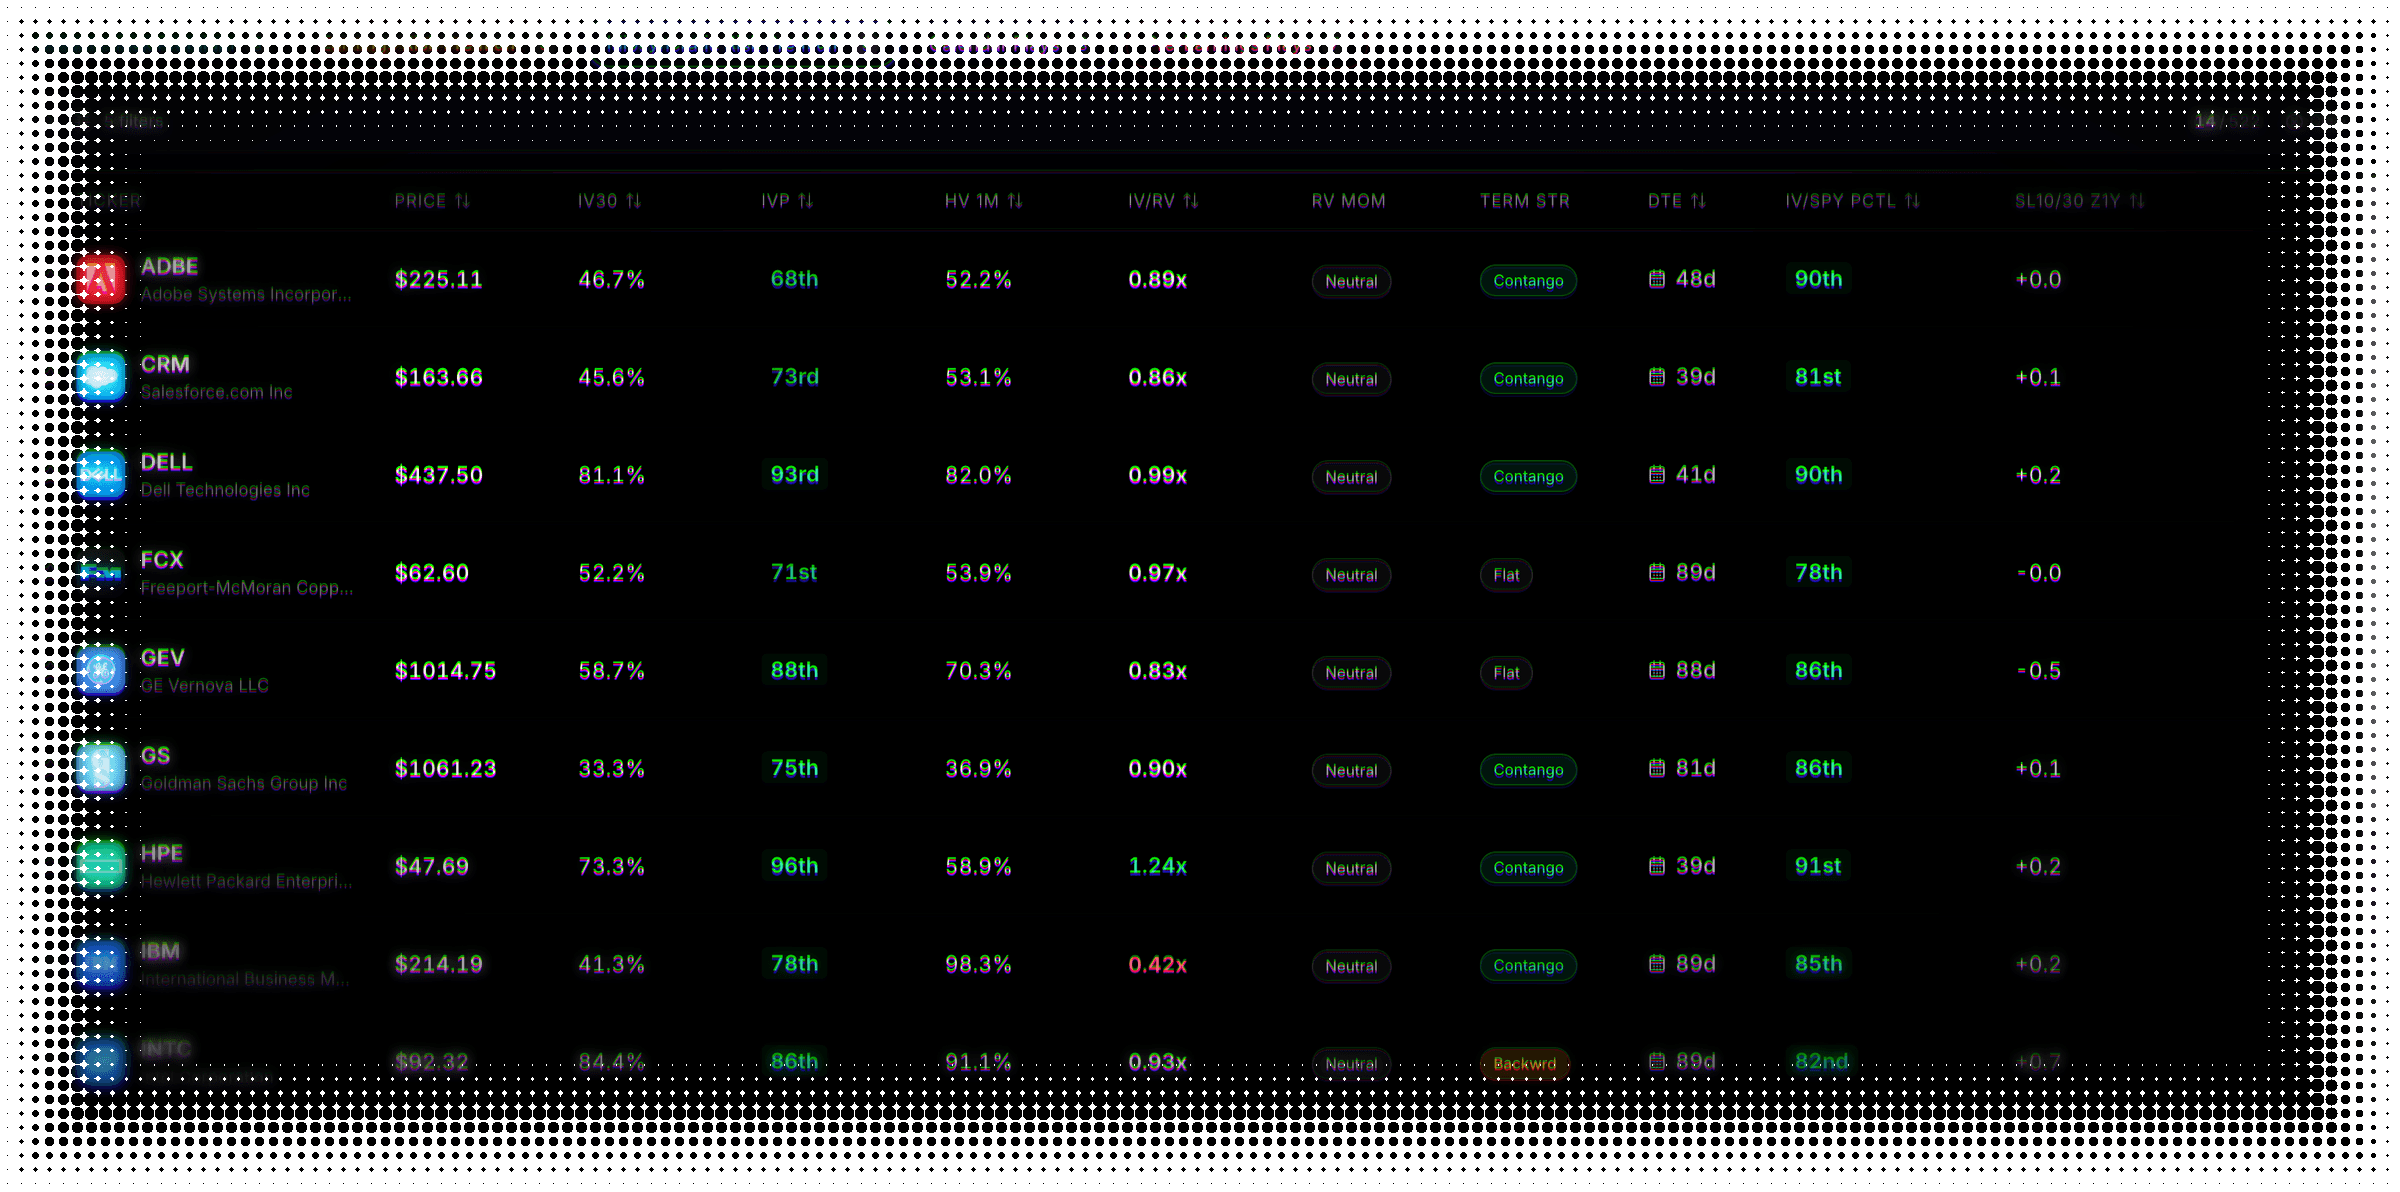Viewport: 2400px width, 1192px height.
Task: Select the 70.3% HV value
Action: [978, 671]
